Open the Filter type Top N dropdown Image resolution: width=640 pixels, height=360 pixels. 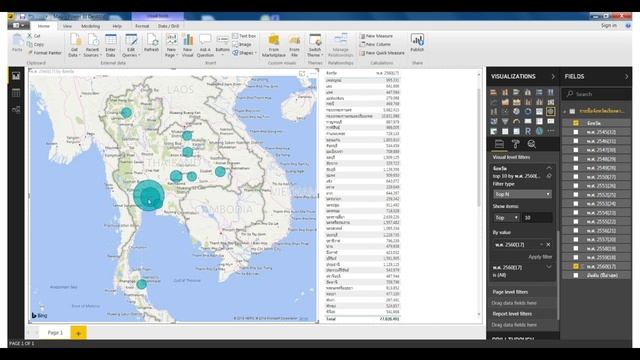tap(522, 194)
